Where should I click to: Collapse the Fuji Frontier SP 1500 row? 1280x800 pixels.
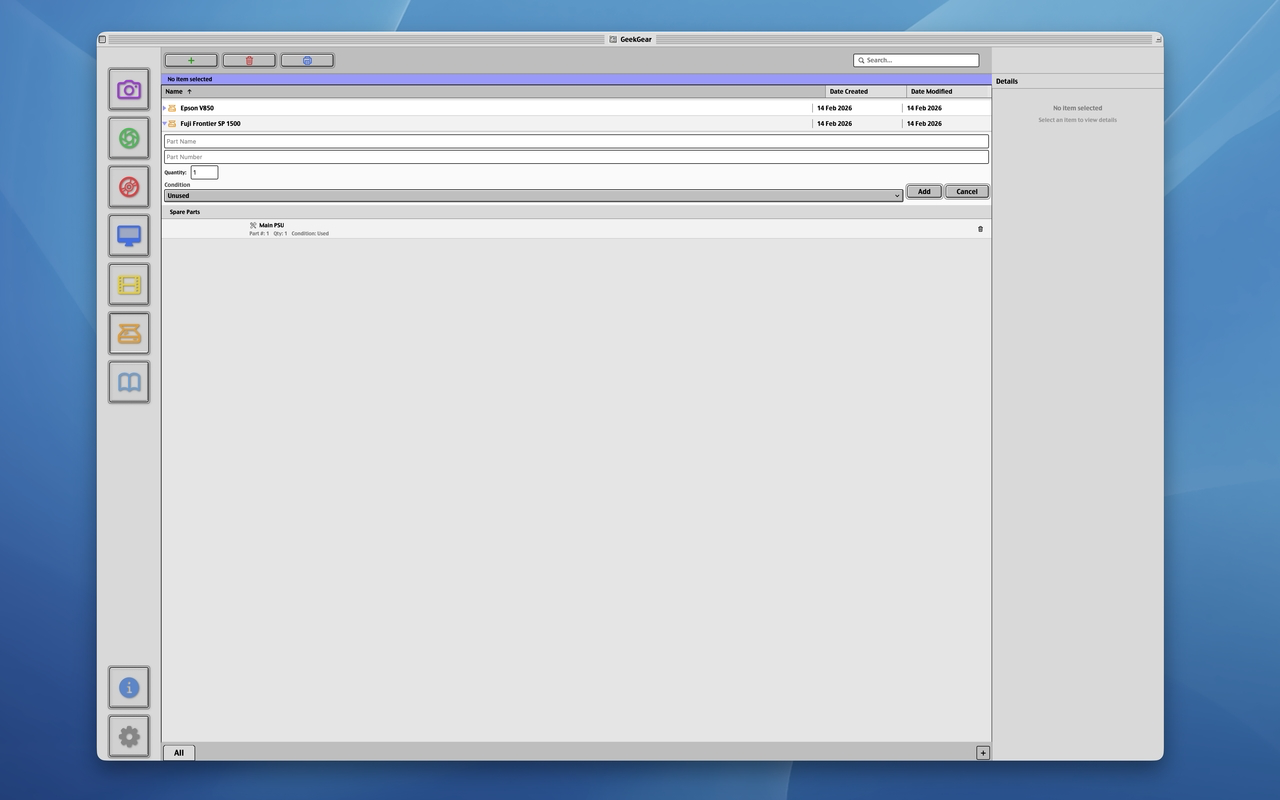pos(164,124)
